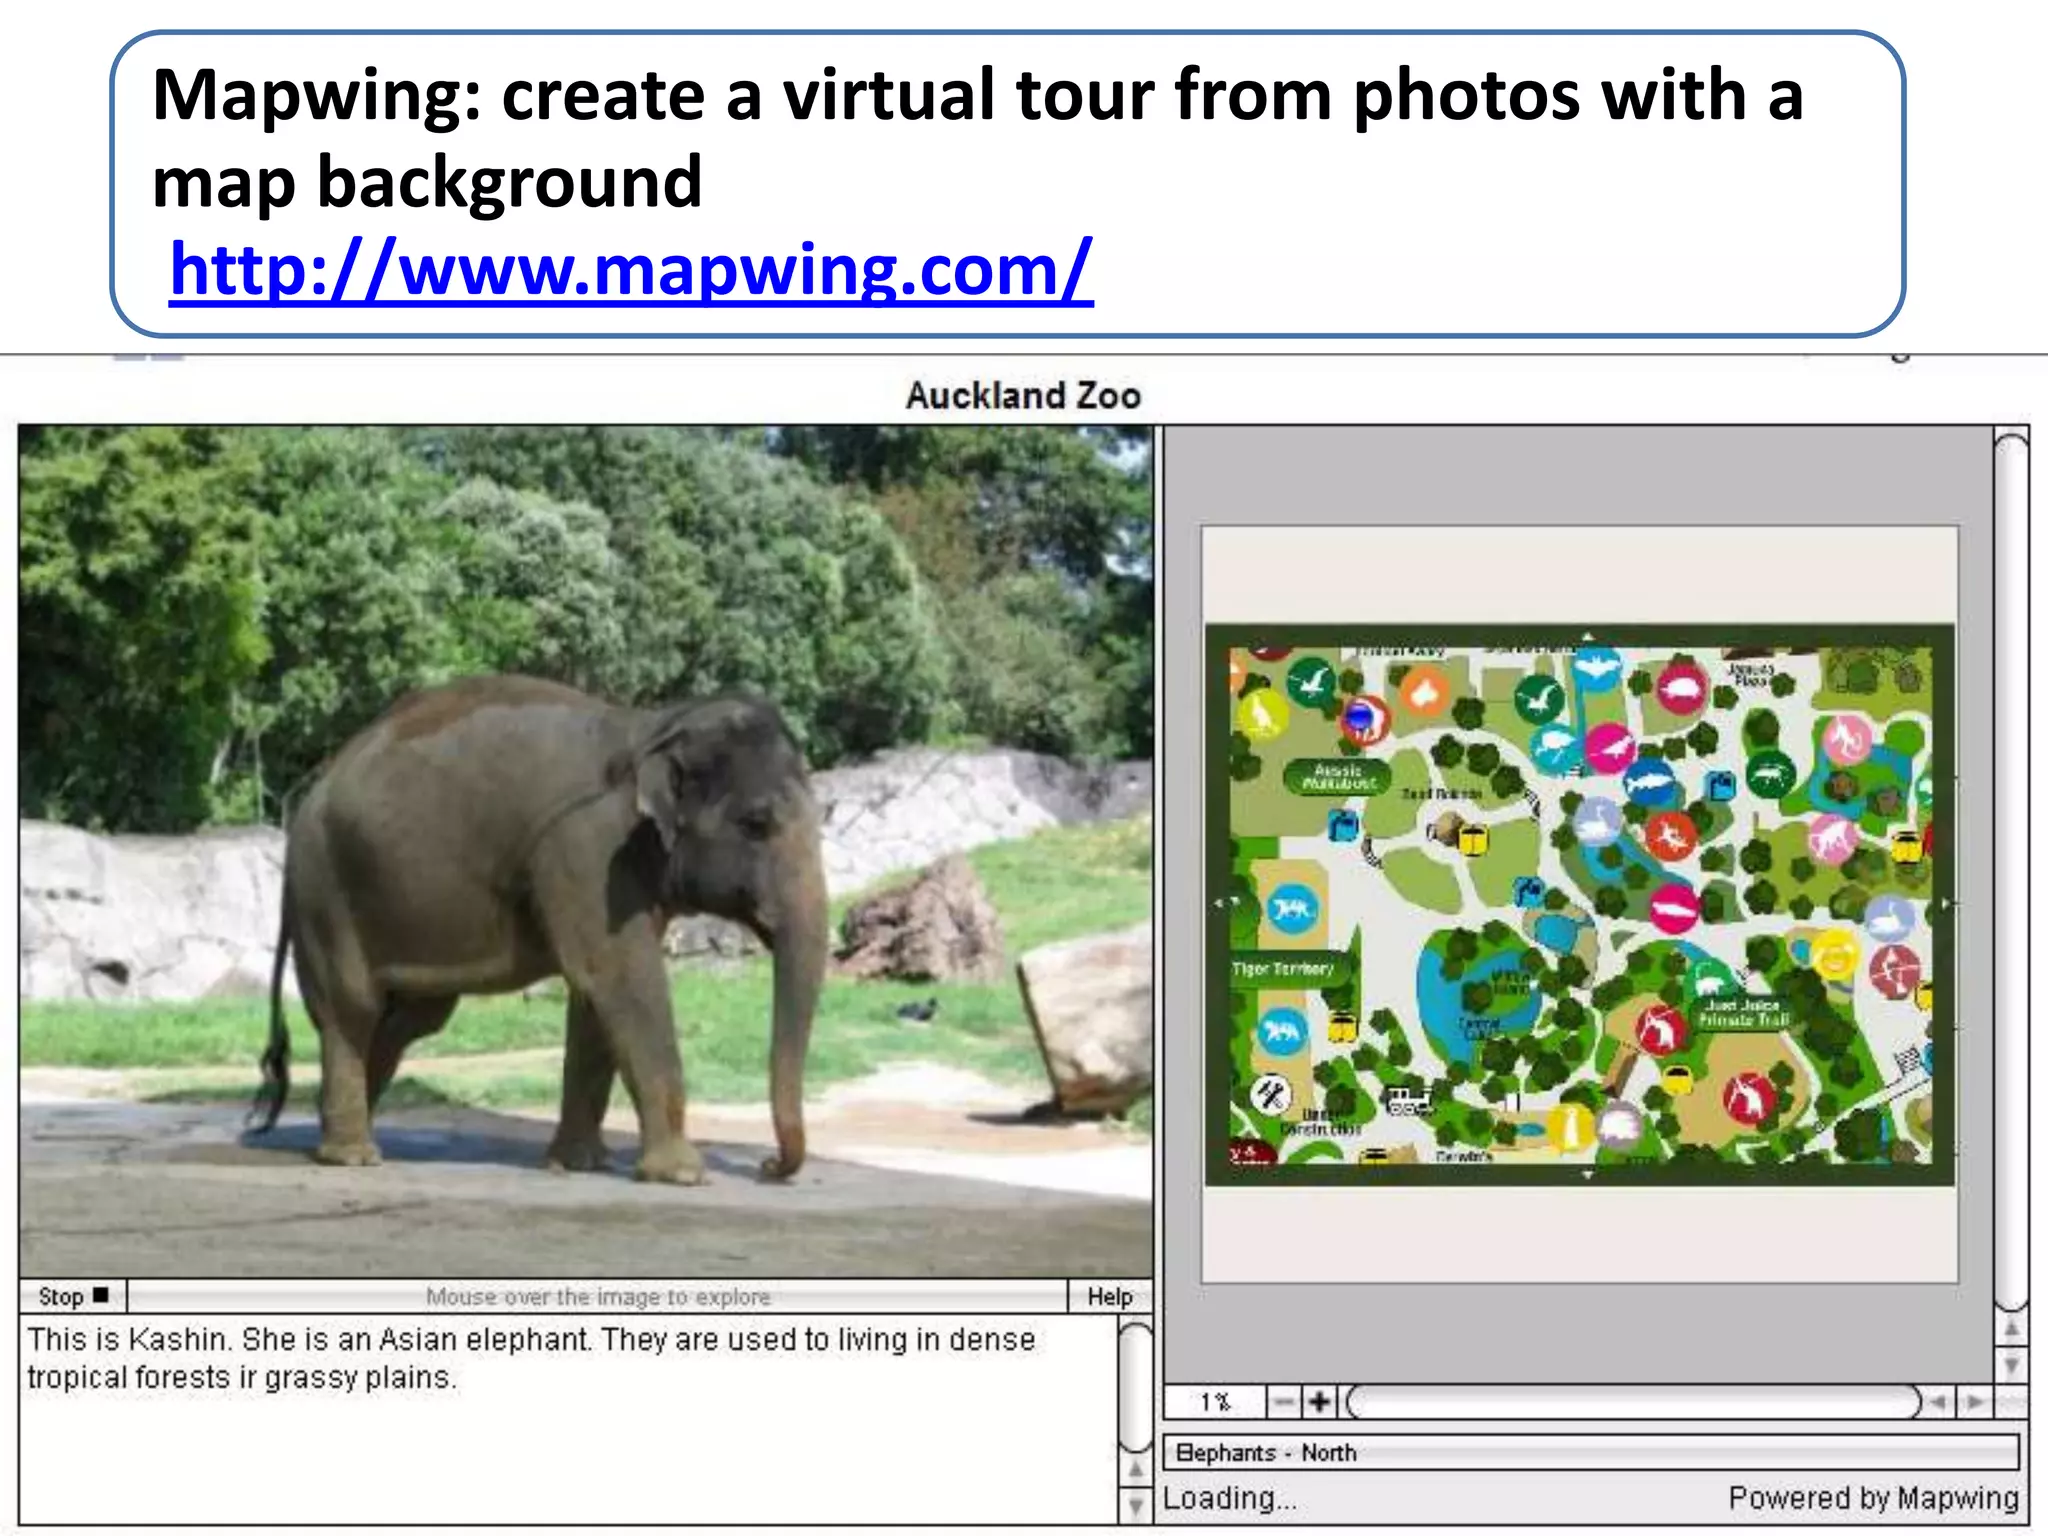Click the map scroll down arrow

(x=2012, y=1365)
